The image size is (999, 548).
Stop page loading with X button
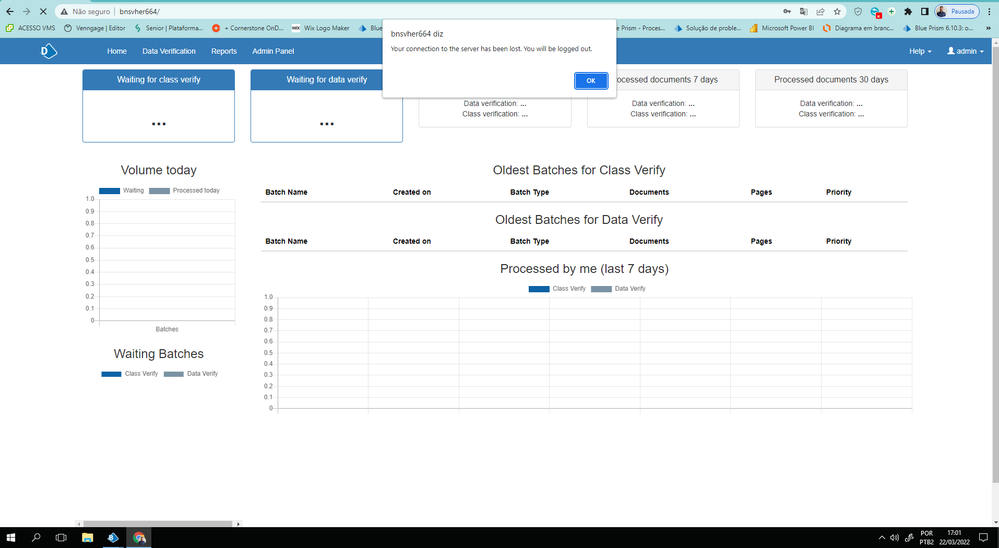[43, 11]
